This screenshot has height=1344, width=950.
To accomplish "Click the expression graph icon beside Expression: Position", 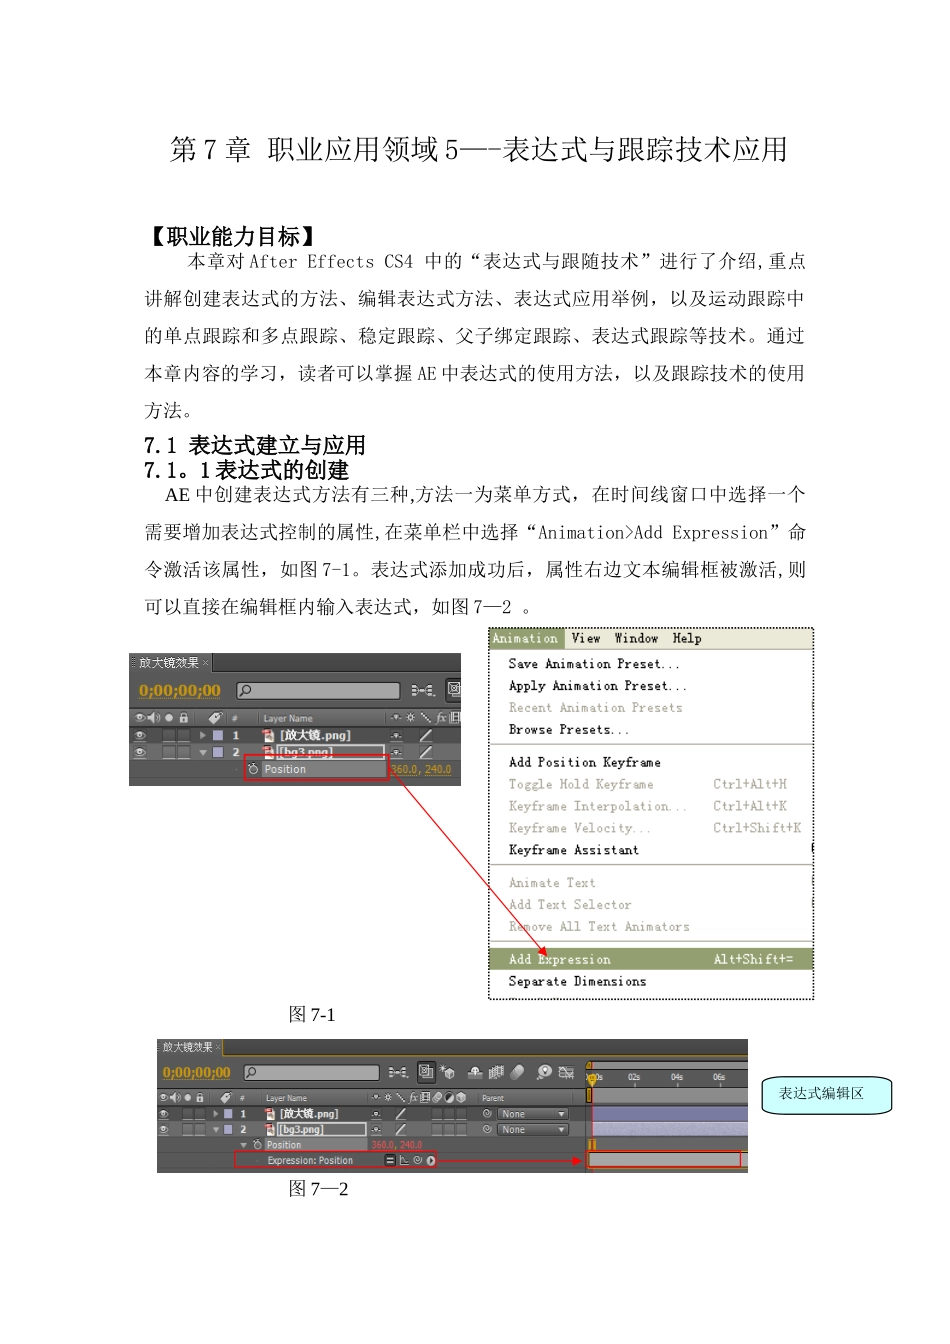I will click(404, 1161).
